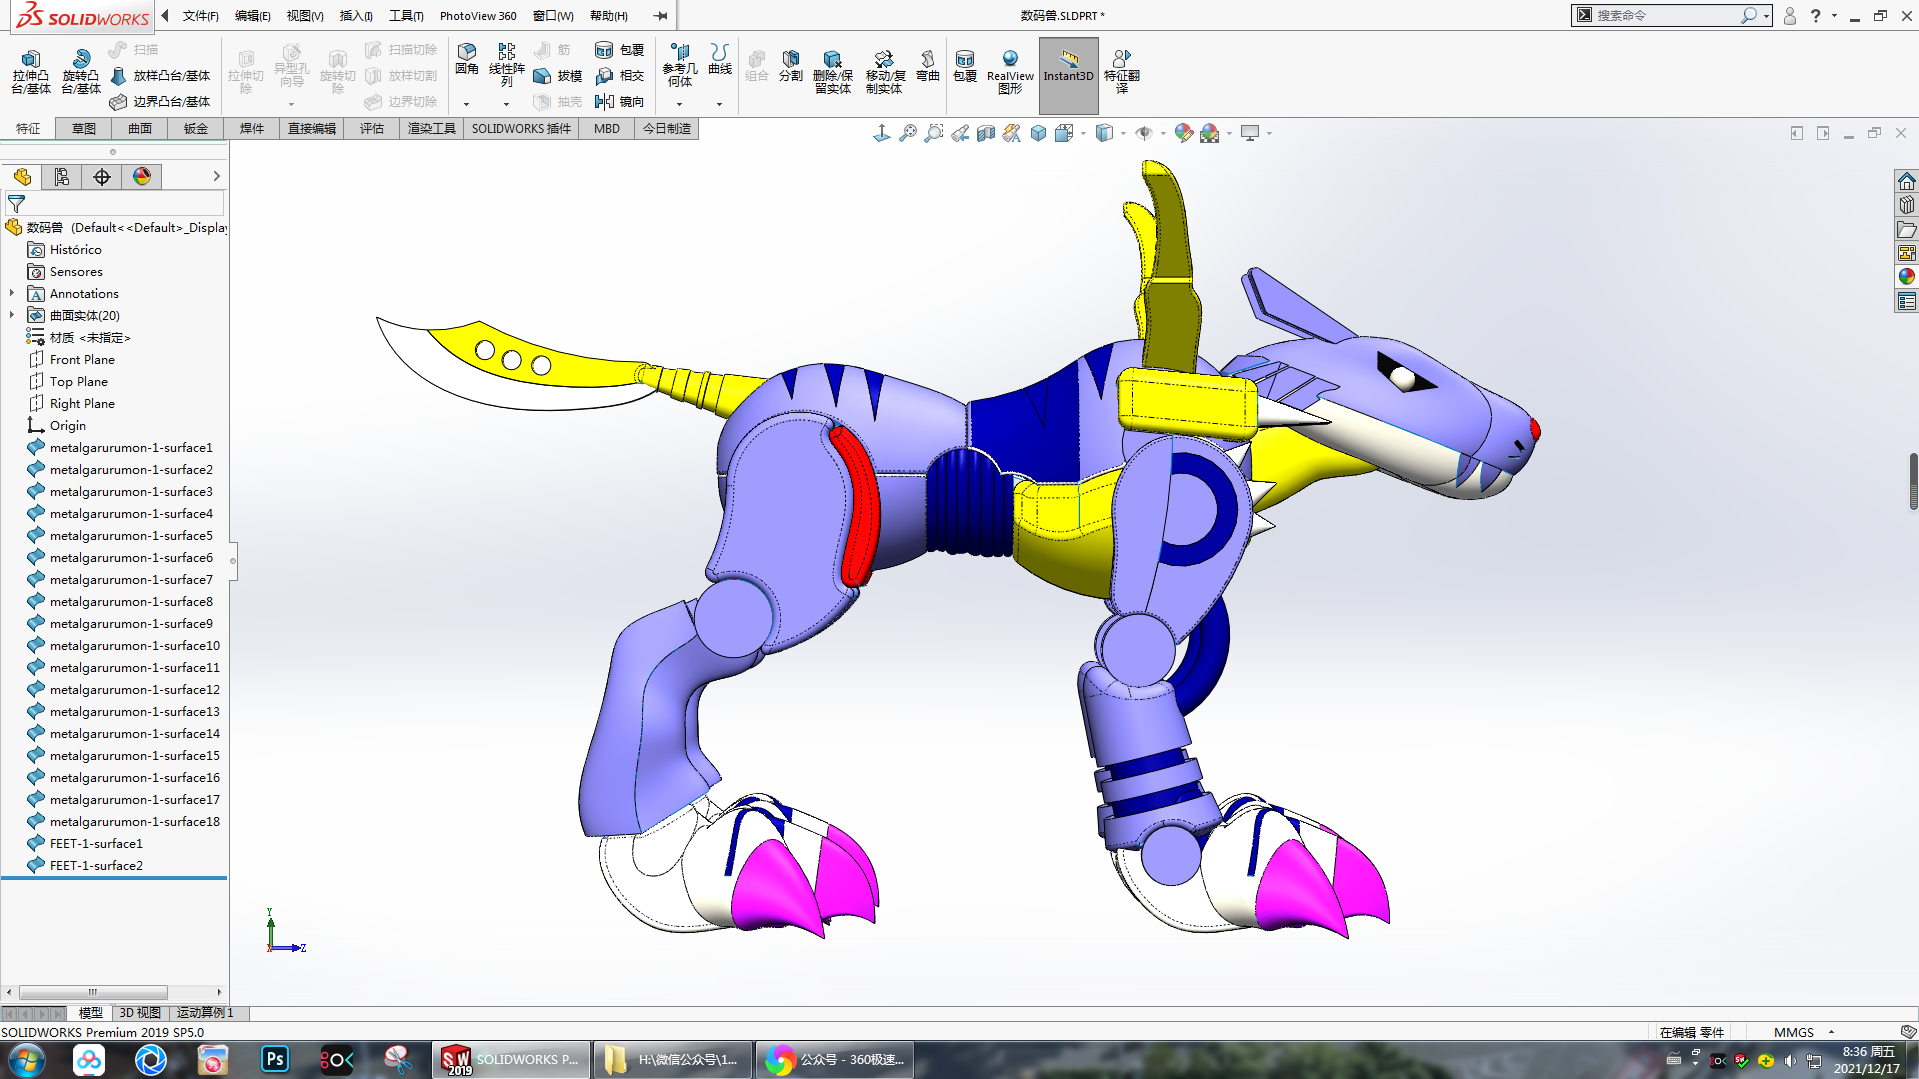Select metalgarurumon-1-surface10 in tree
This screenshot has height=1079, width=1919.
click(135, 646)
